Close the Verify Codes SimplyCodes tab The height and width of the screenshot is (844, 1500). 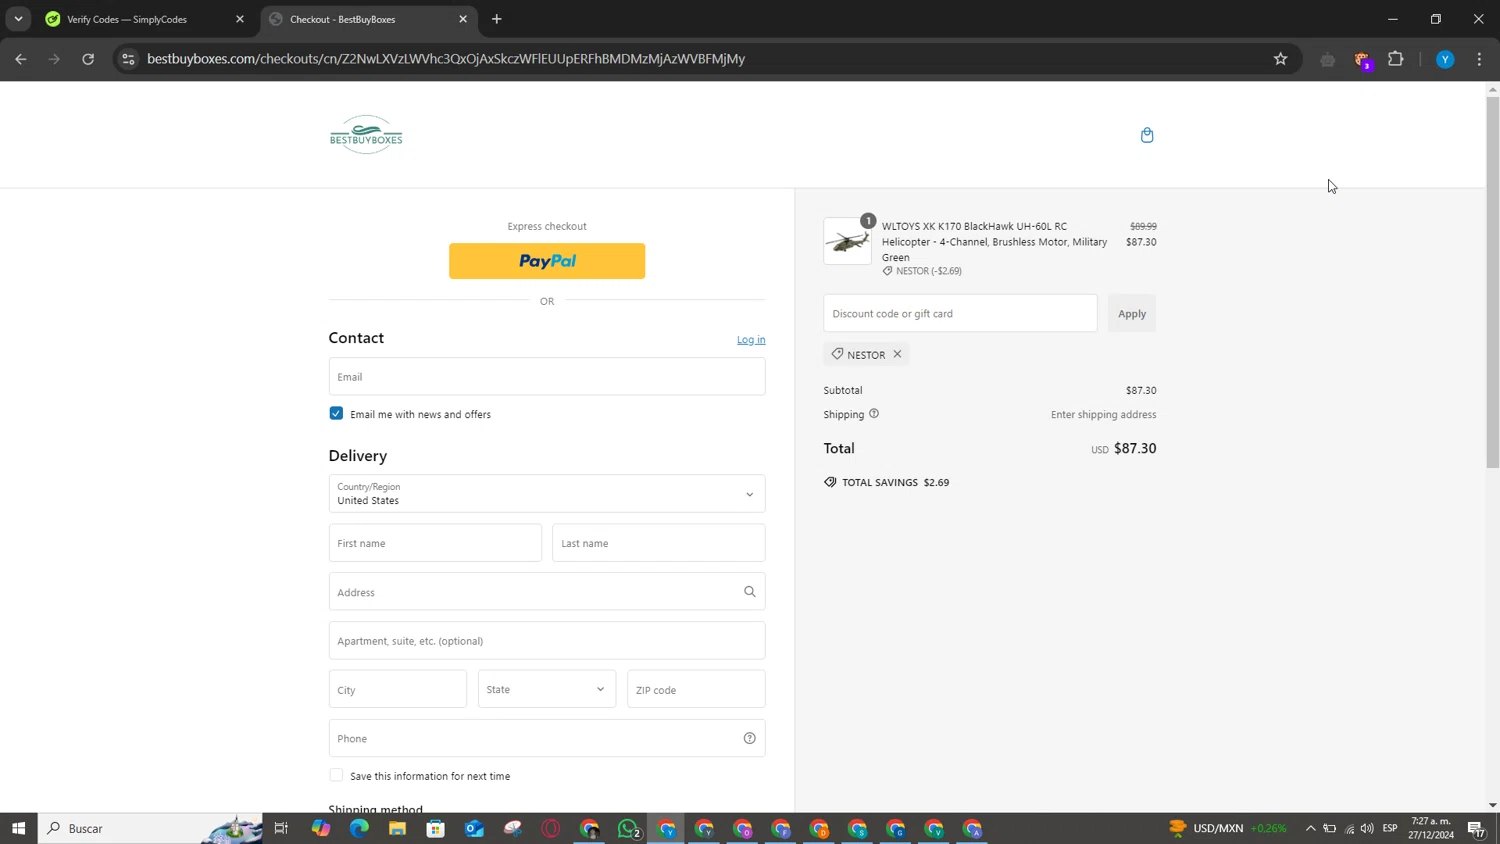point(240,19)
